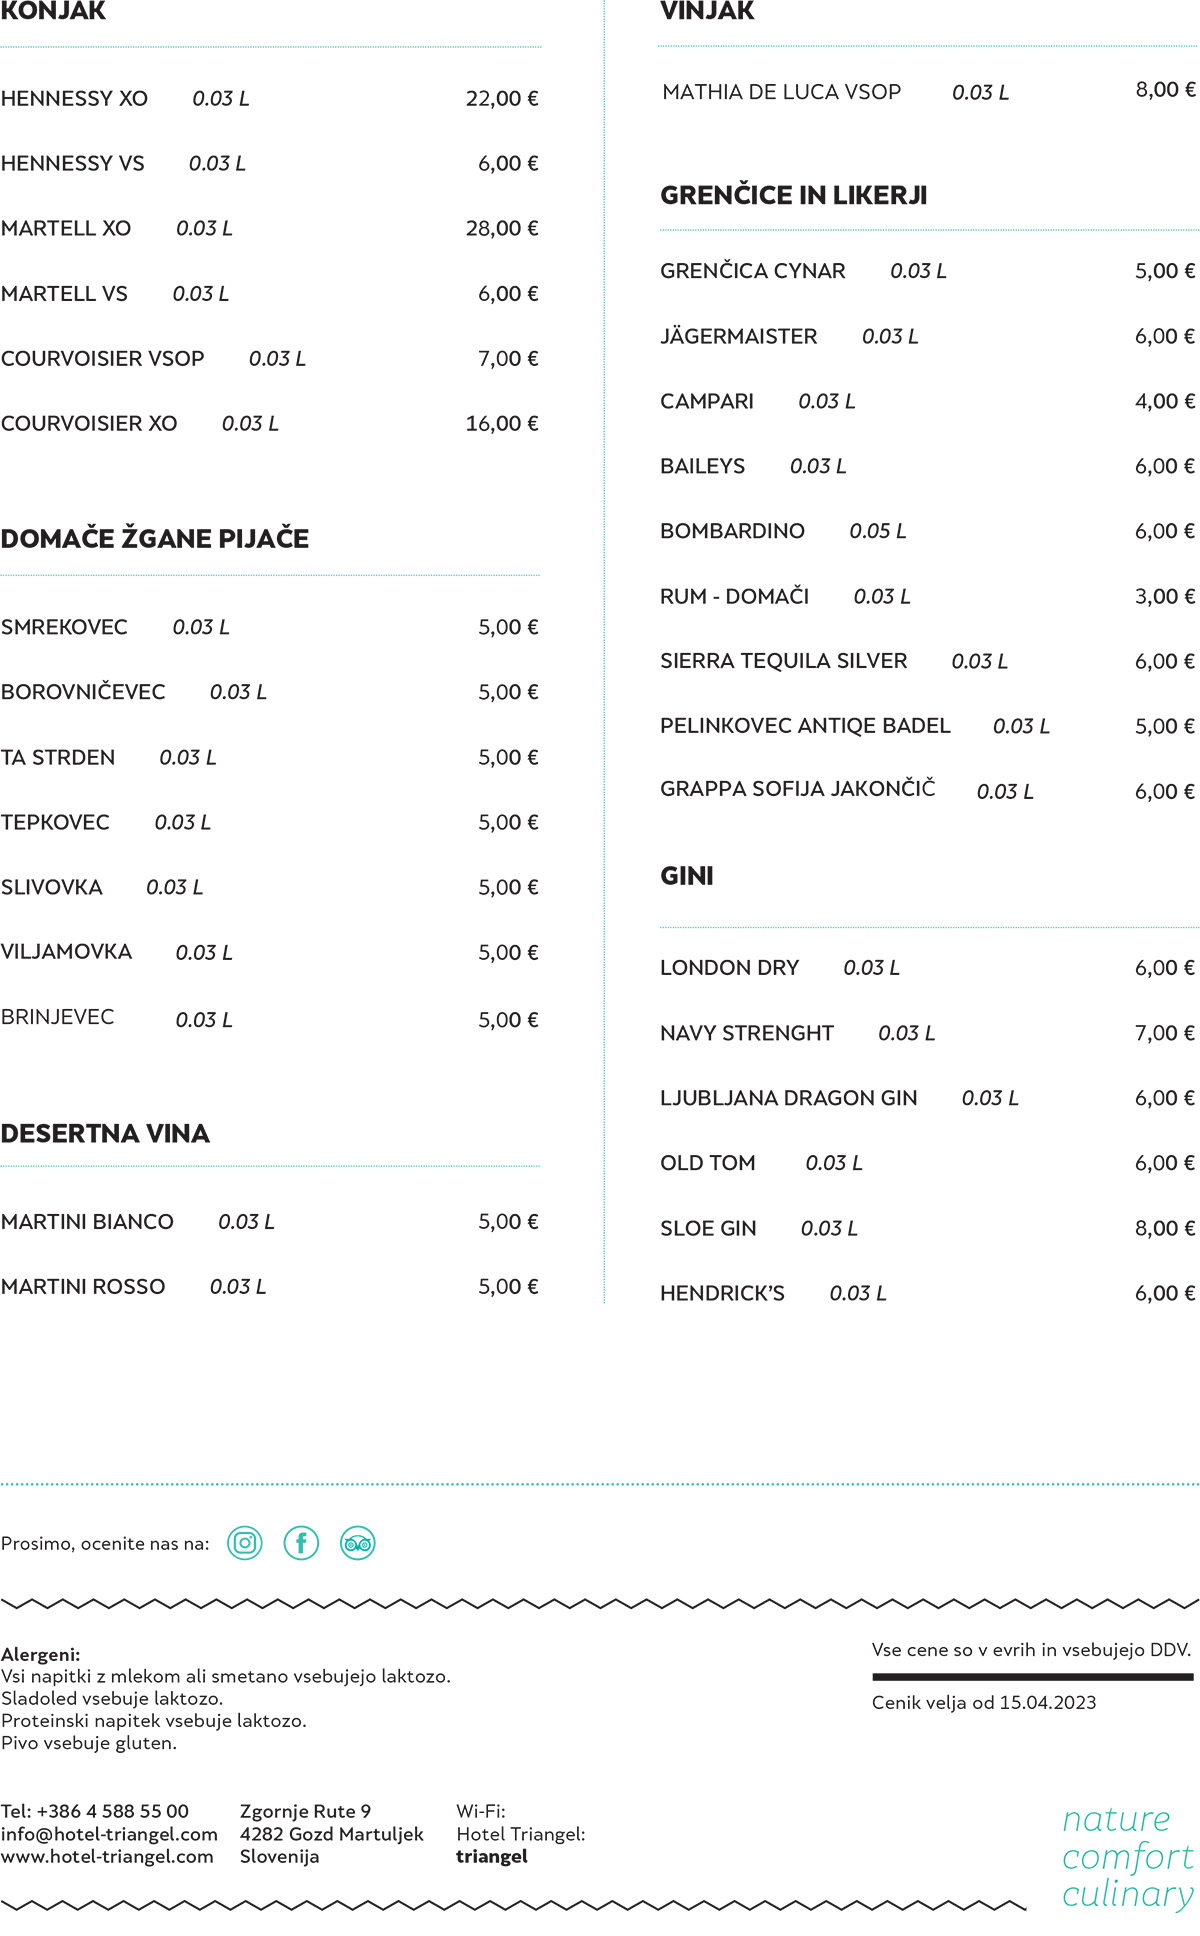Image resolution: width=1200 pixels, height=1936 pixels.
Task: Click the 7,00 € price of Navy Strenght
Action: coord(1165,1033)
